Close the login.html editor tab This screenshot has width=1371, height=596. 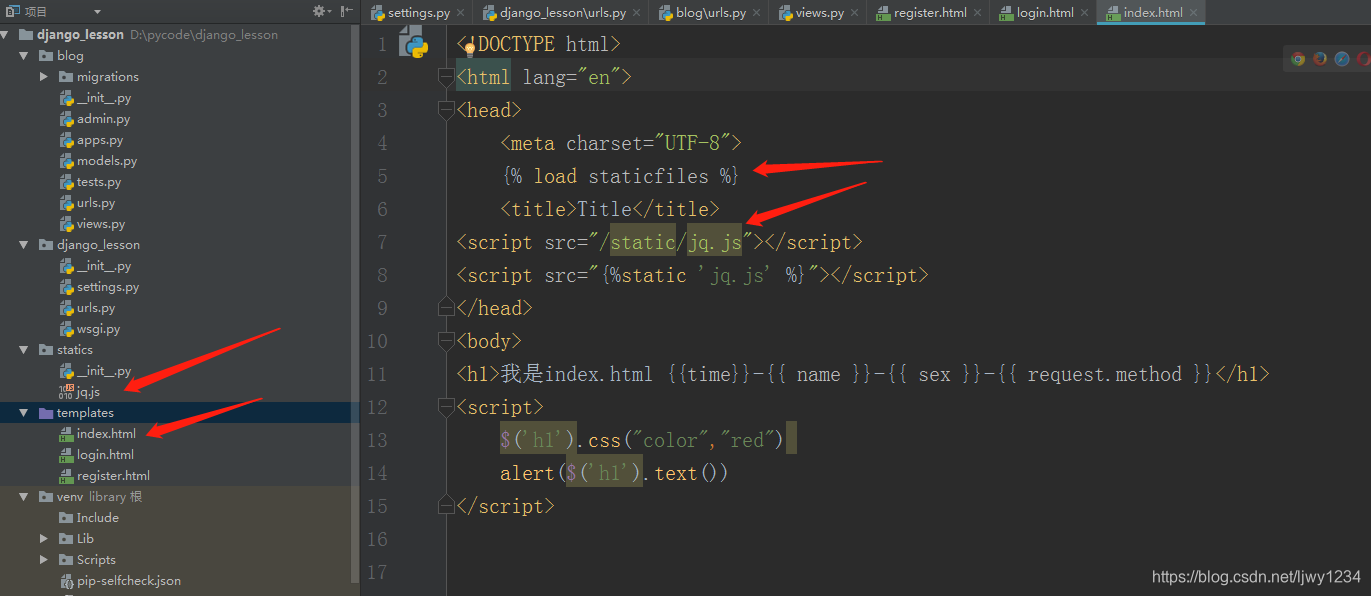(x=1085, y=13)
